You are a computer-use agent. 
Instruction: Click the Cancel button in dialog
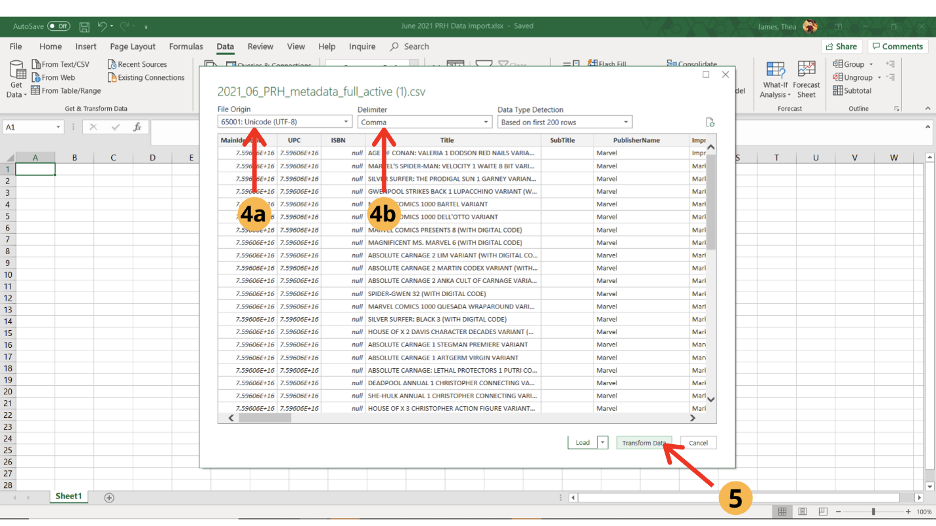coord(698,442)
